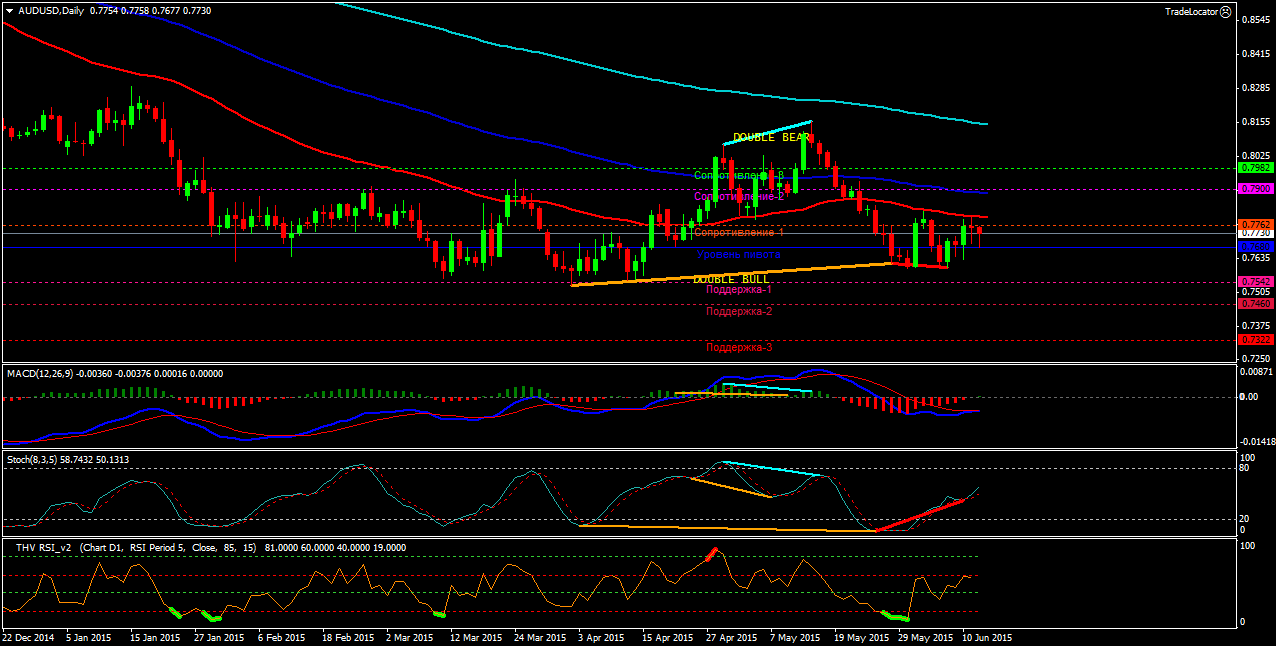
Task: Open one-click trading arrow beside AUDUSD,Daily
Action: coord(10,10)
